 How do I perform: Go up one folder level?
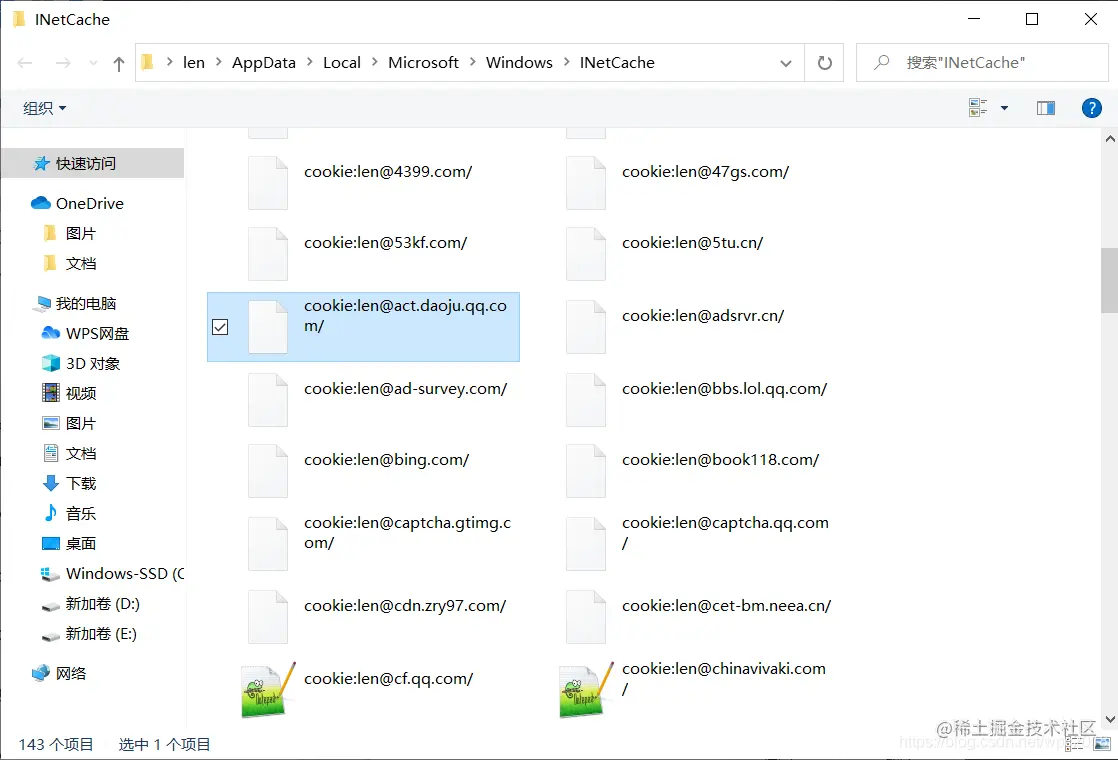[118, 63]
